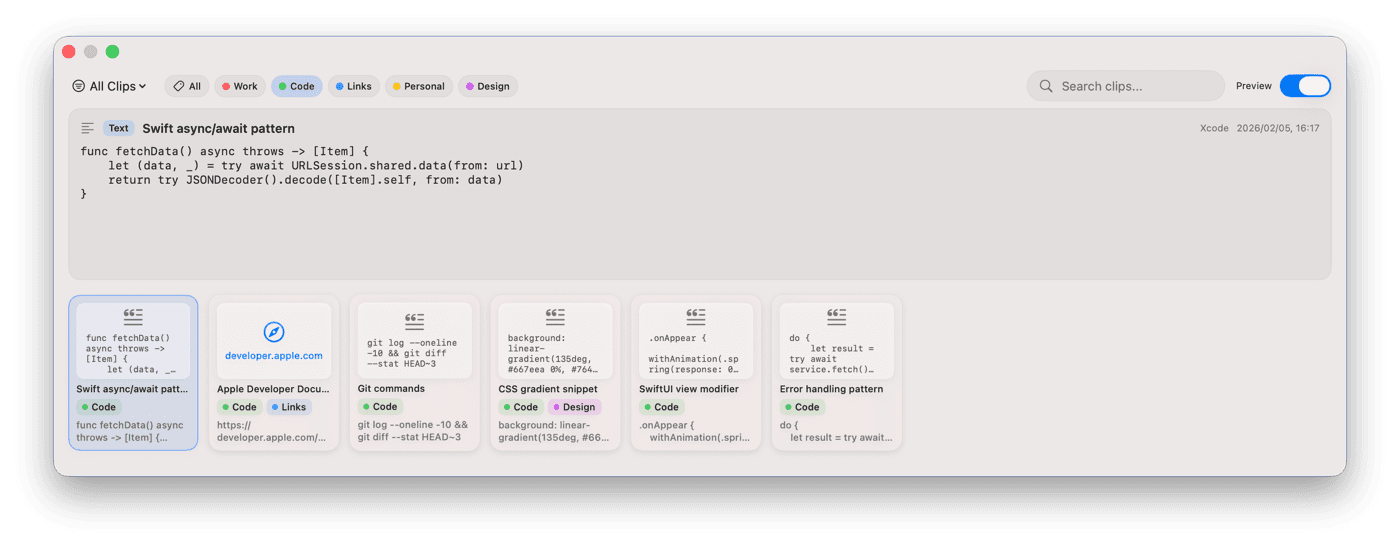Image resolution: width=1400 pixels, height=547 pixels.
Task: Select the All tag filter
Action: (187, 86)
